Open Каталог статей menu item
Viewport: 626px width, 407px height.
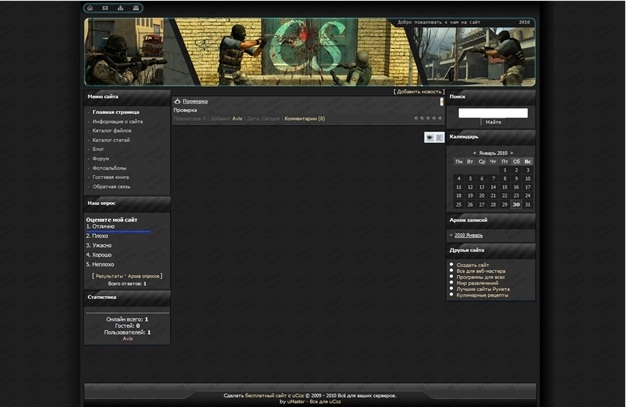click(111, 140)
